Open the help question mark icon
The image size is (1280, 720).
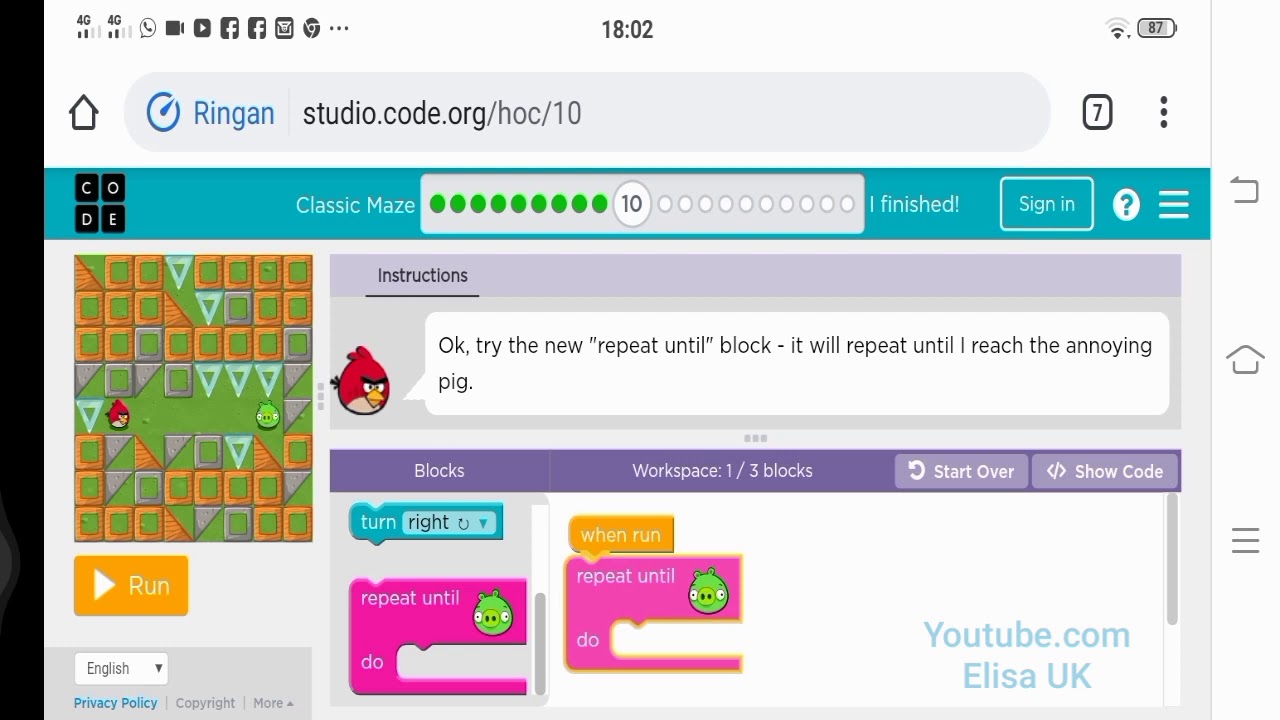coord(1126,204)
